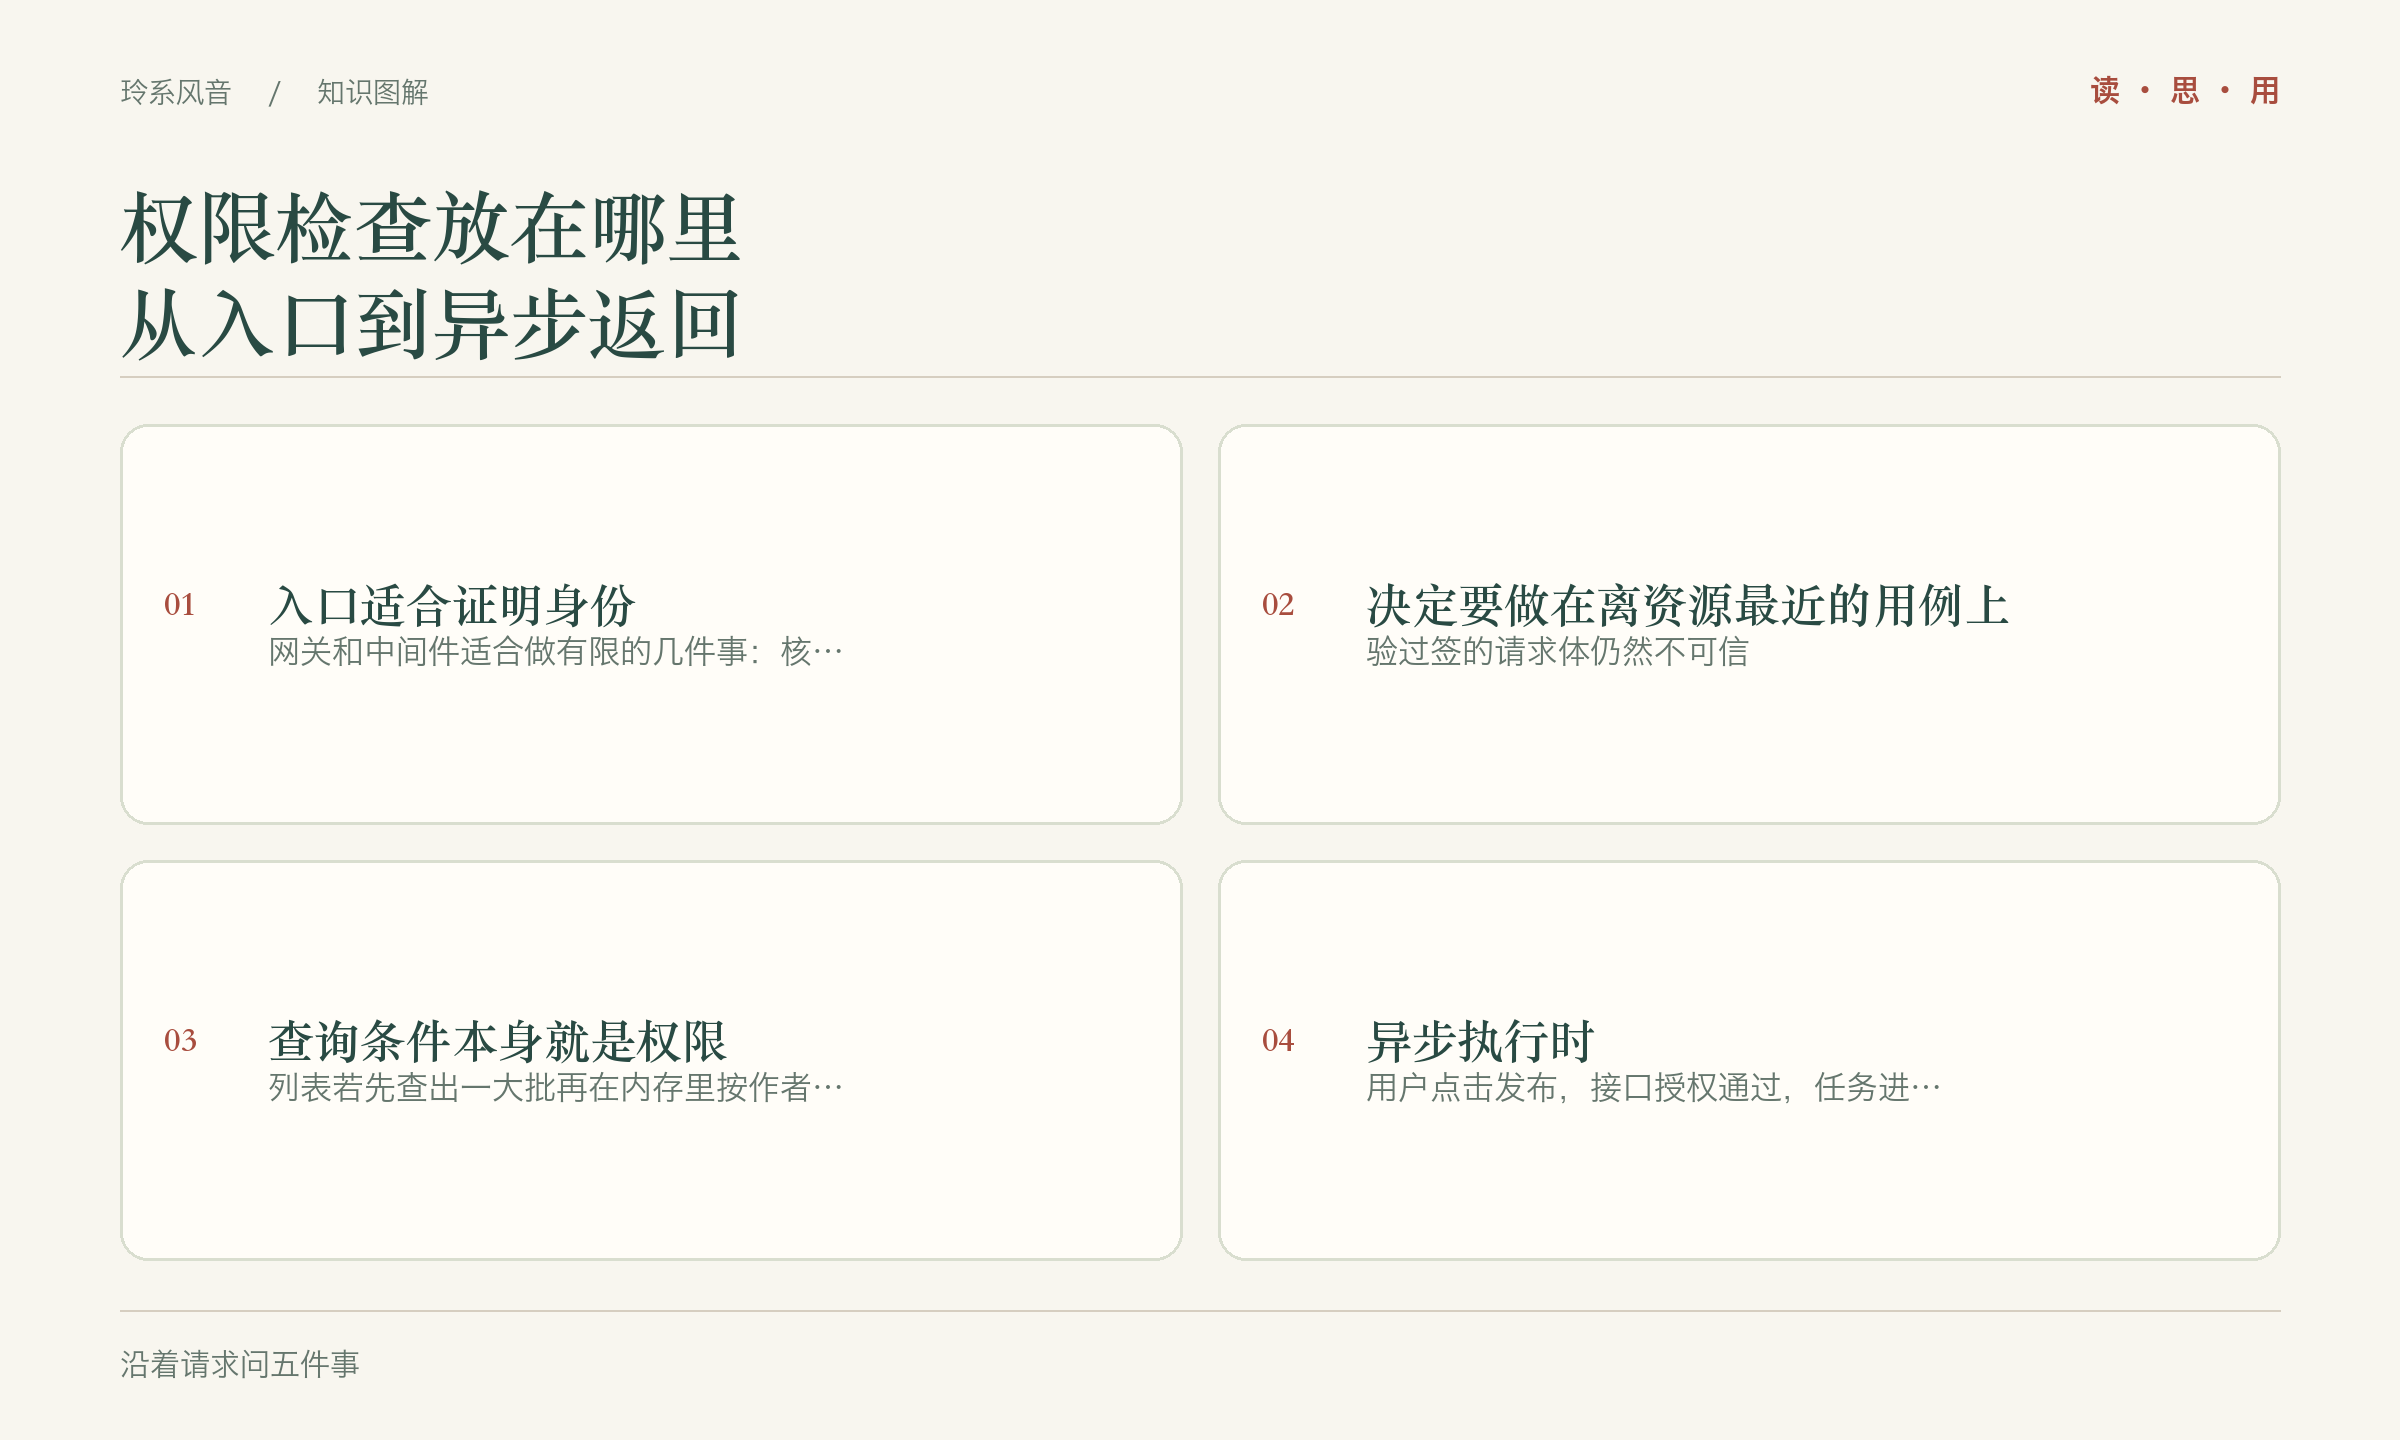Image resolution: width=2400 pixels, height=1440 pixels.
Task: Click the title line 从入口到异步返回
Action: point(431,324)
